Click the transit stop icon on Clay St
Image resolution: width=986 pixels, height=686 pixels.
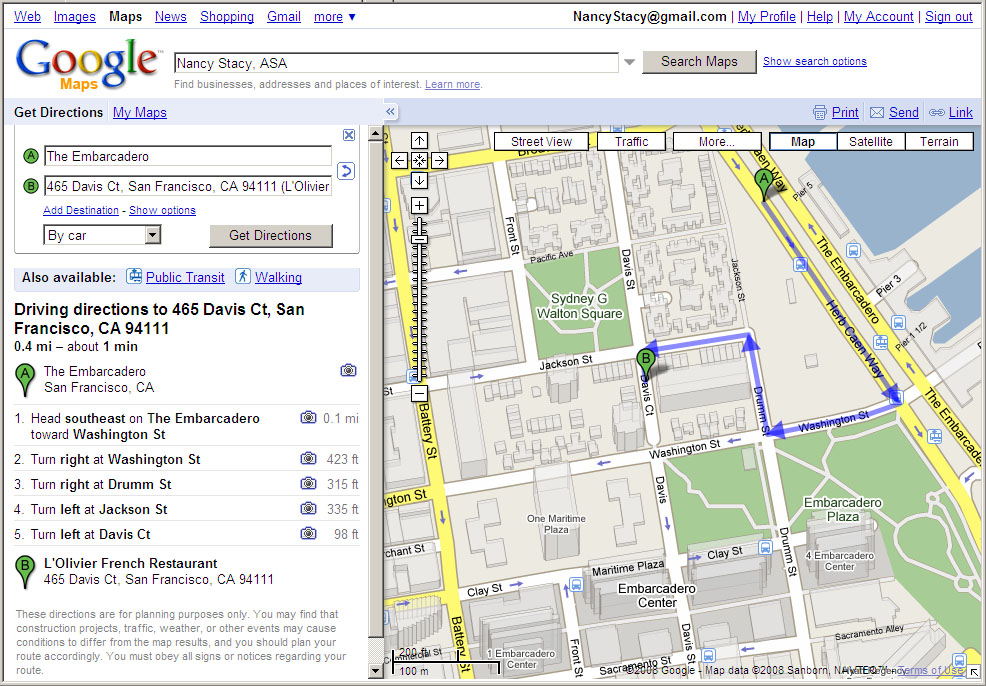click(x=765, y=547)
